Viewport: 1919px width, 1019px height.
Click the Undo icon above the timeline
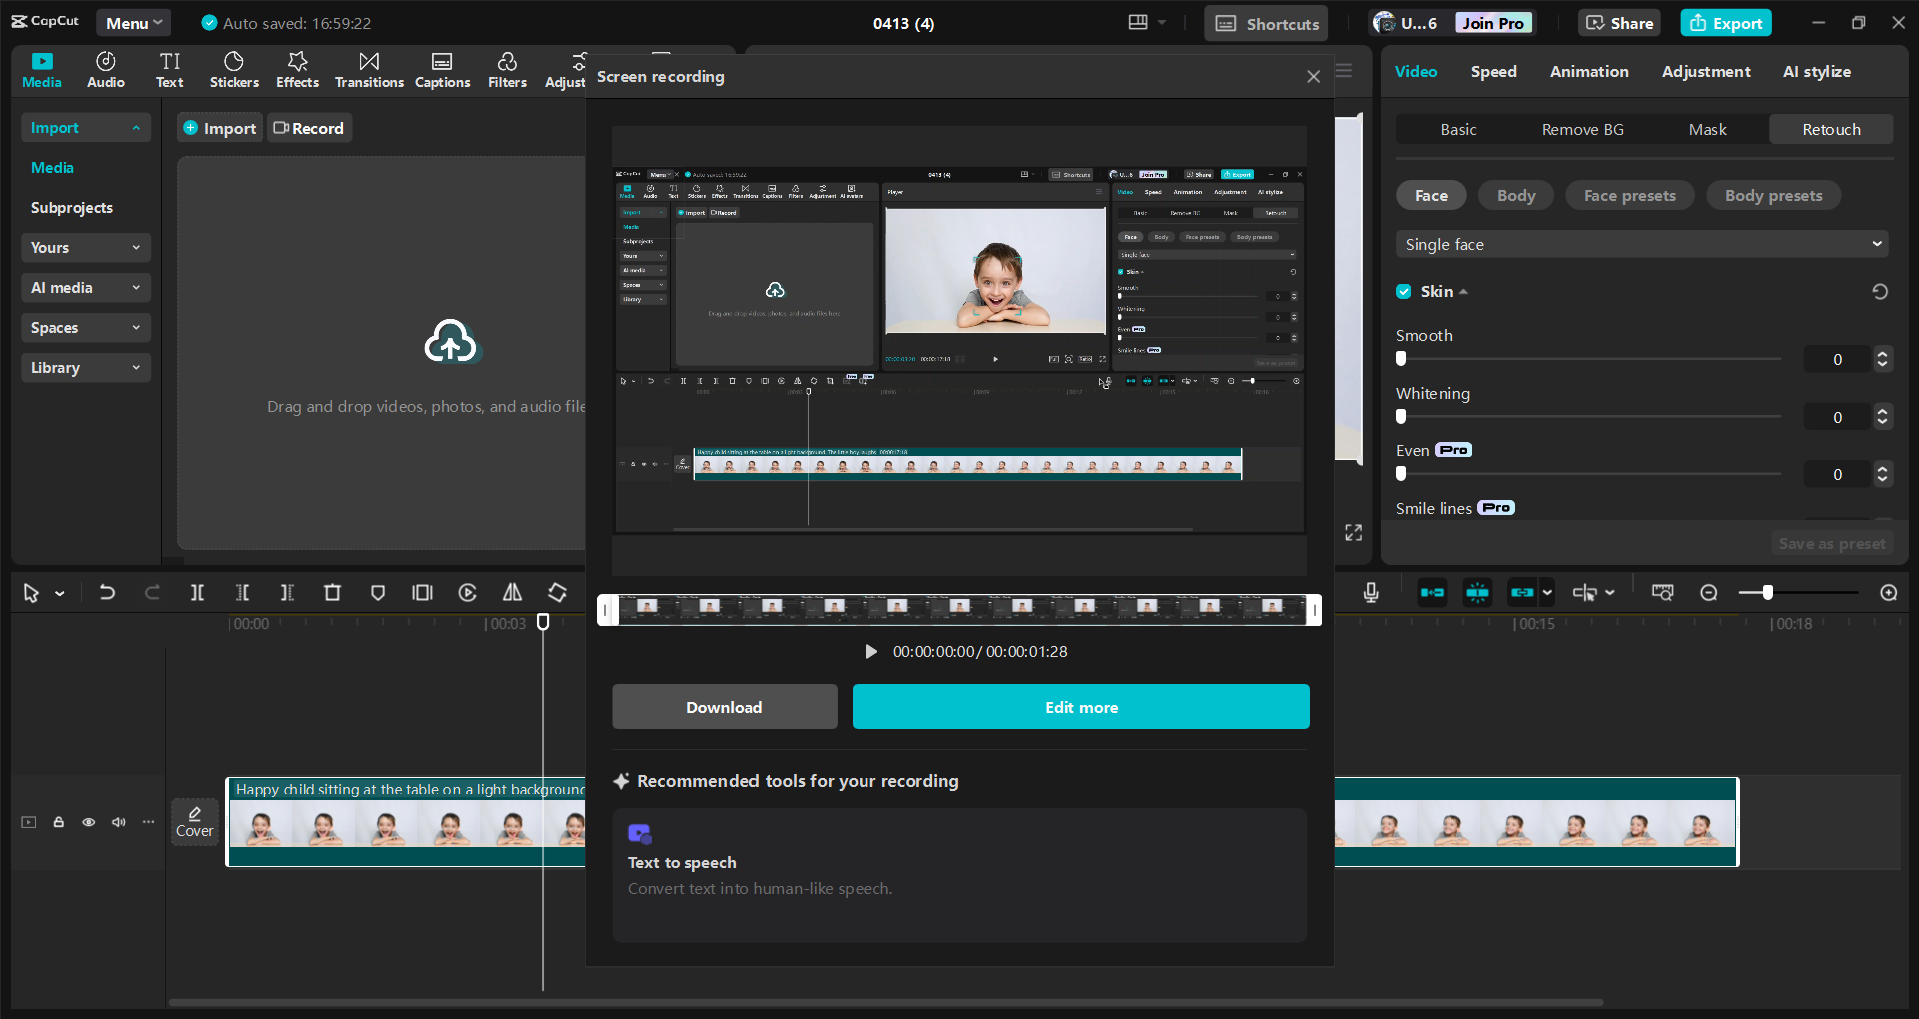coord(108,592)
